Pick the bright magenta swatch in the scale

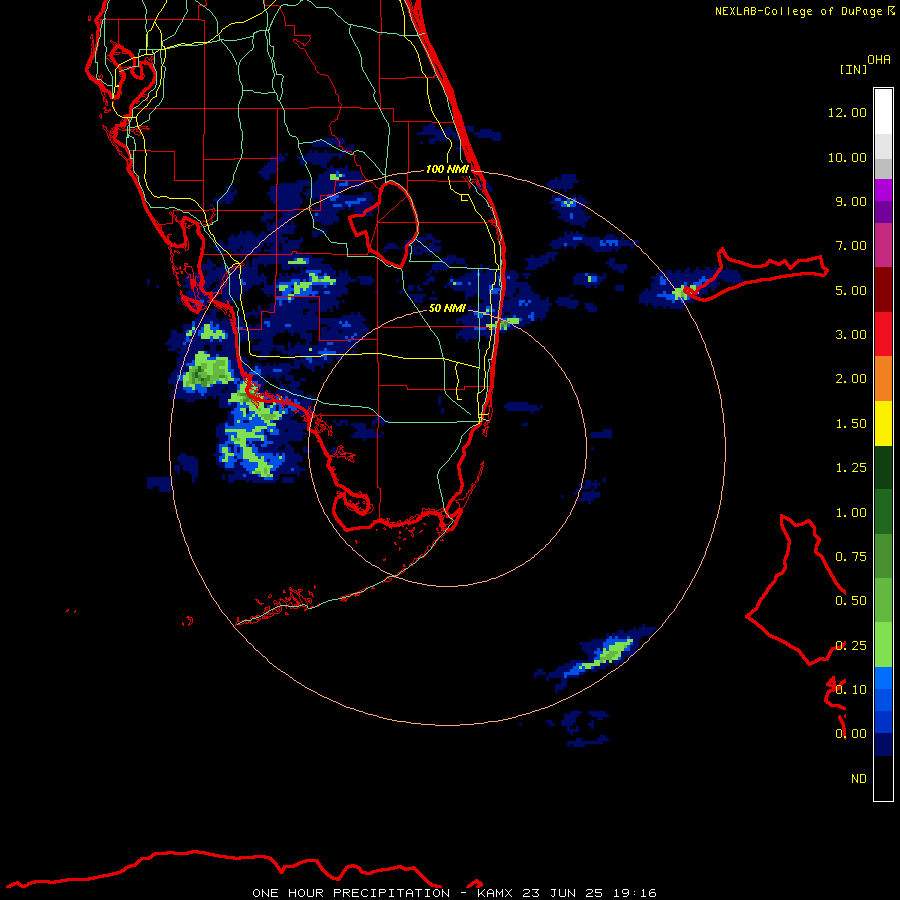(x=883, y=190)
